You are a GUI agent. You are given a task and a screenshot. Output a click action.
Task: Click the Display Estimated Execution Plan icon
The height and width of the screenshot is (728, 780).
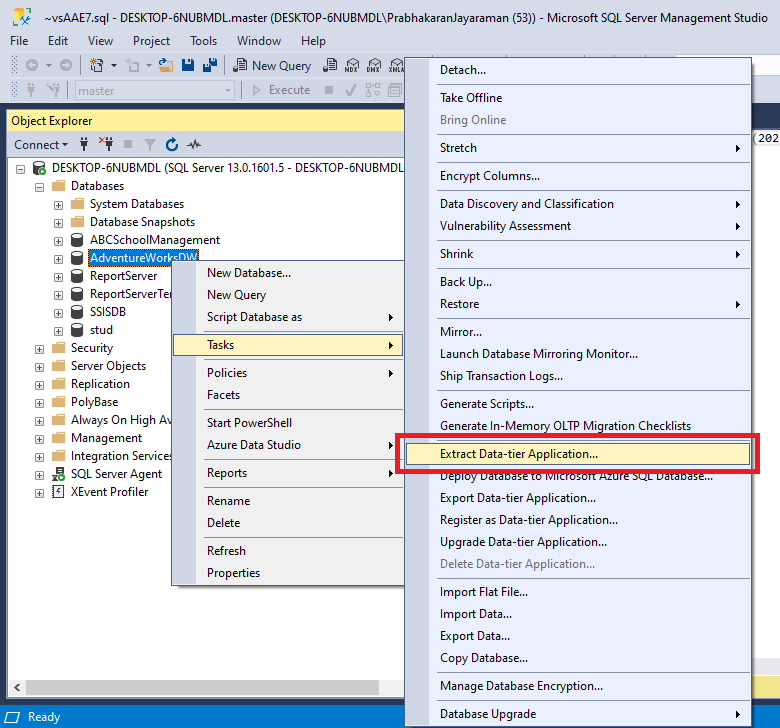click(373, 90)
